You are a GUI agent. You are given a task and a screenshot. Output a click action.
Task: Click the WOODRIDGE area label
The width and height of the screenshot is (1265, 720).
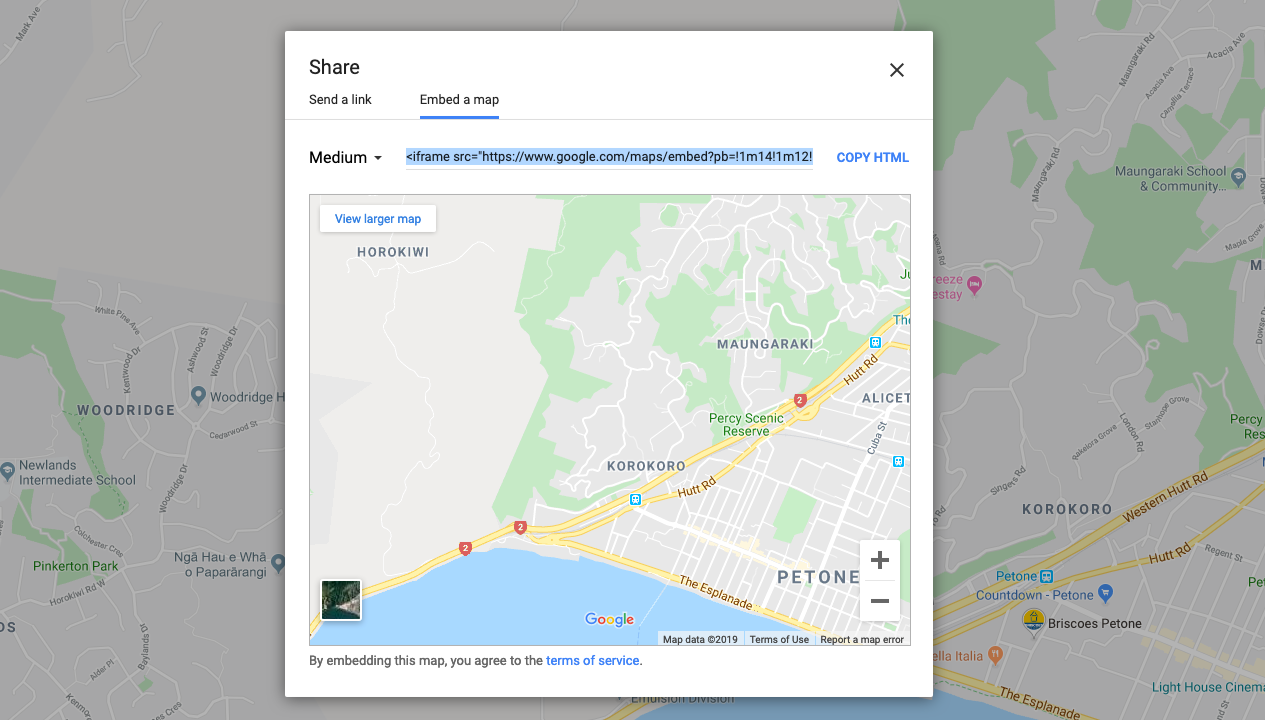tap(126, 410)
